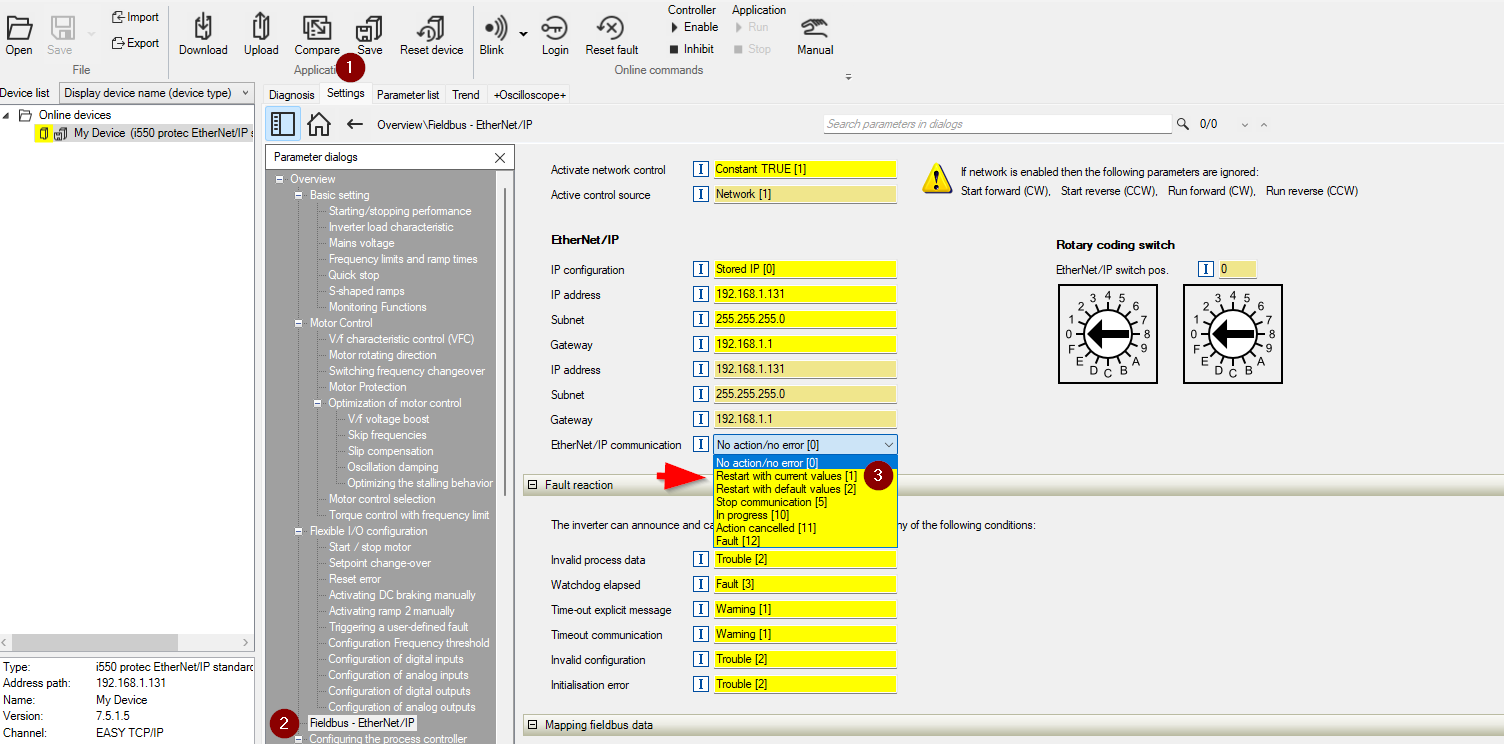The height and width of the screenshot is (744, 1504).
Task: Go to the Home overview icon
Action: pos(319,124)
